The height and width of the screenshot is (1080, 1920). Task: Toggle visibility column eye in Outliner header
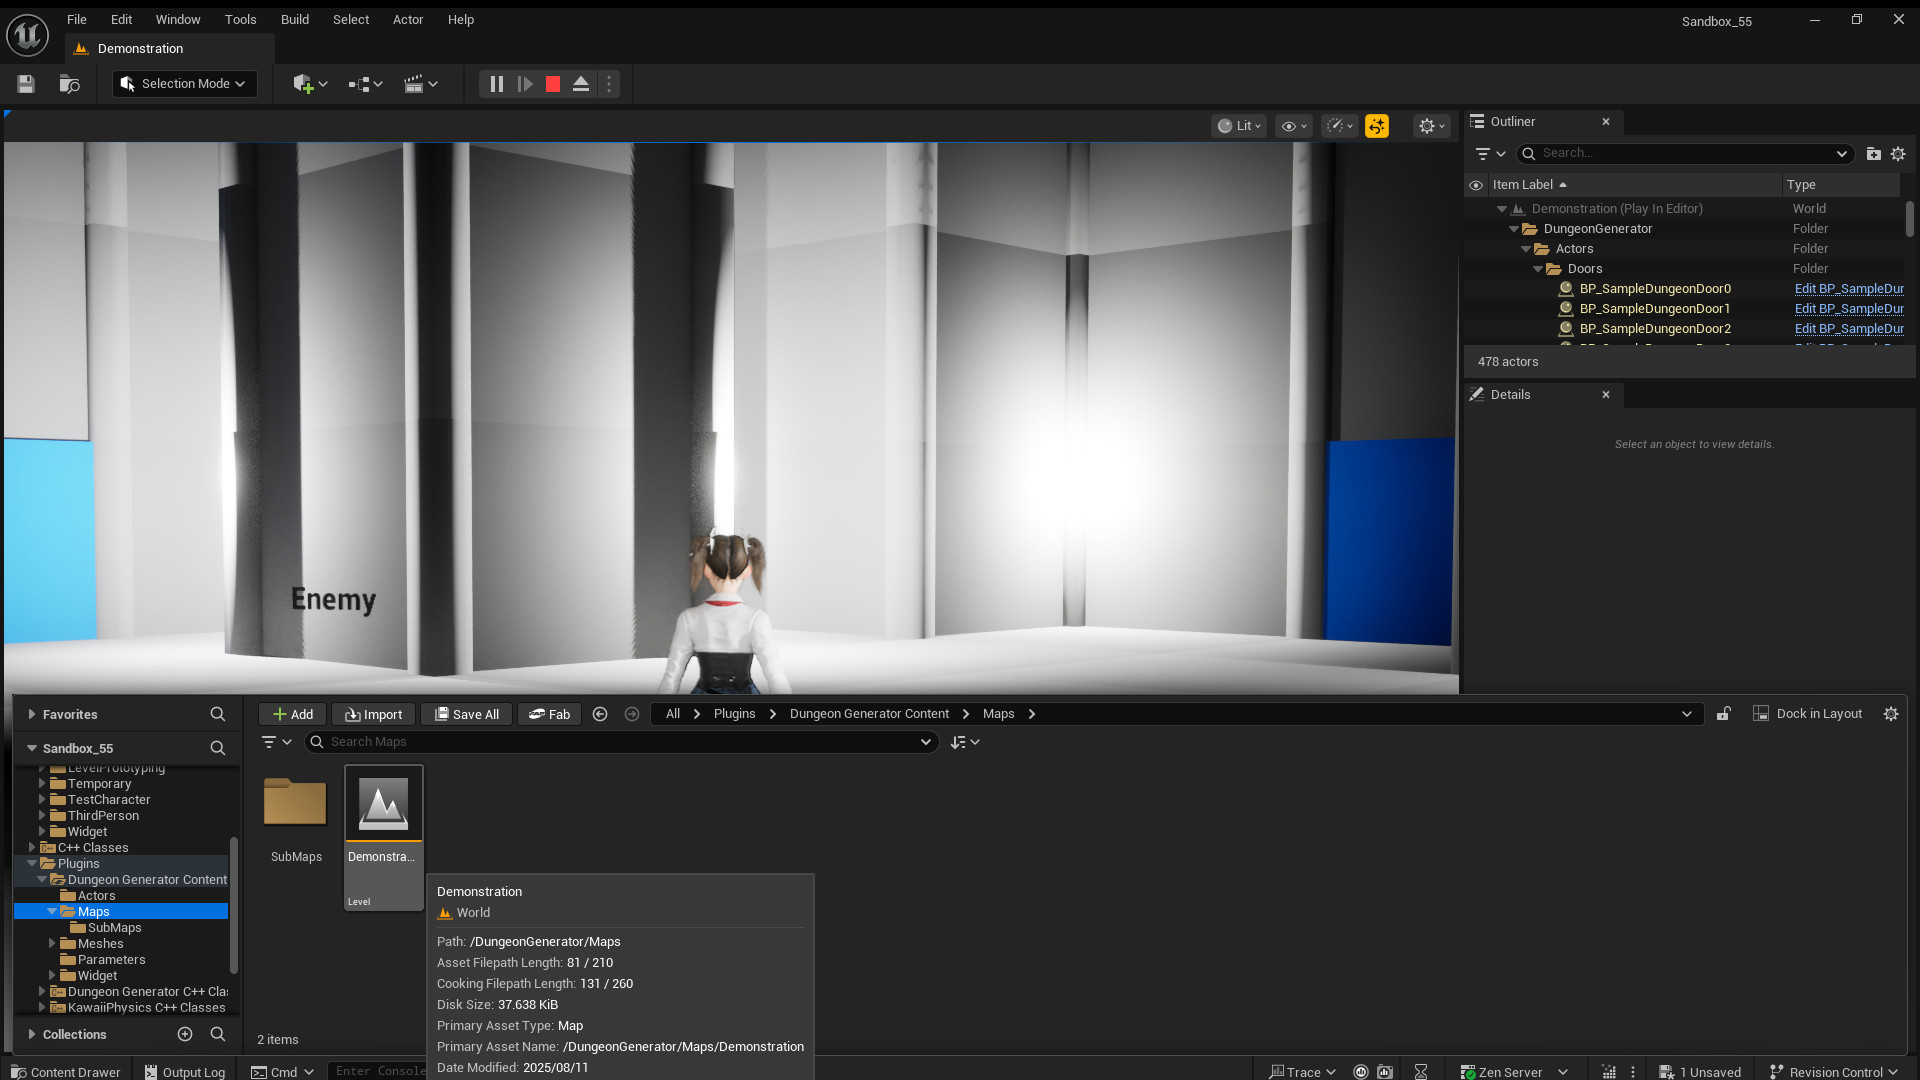[1476, 185]
